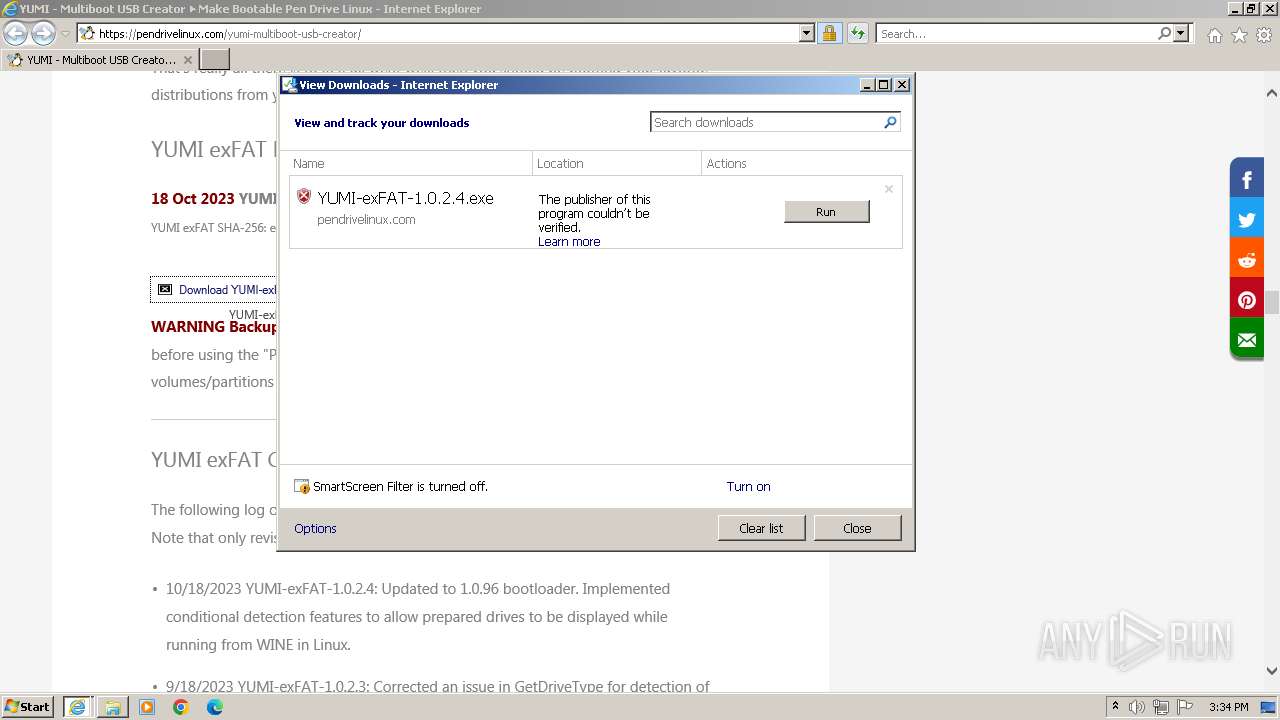Screen dimensions: 1280x720
Task: Show hidden system tray icons
Action: 1115,707
